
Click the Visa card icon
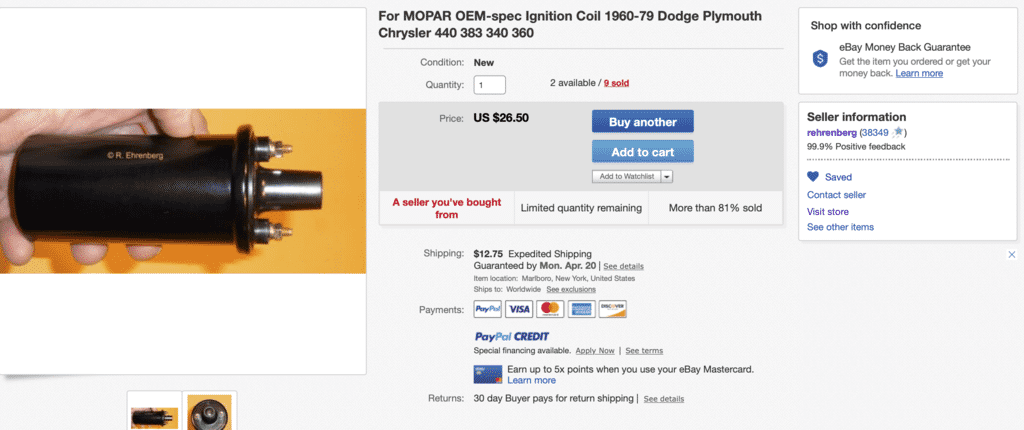point(518,309)
